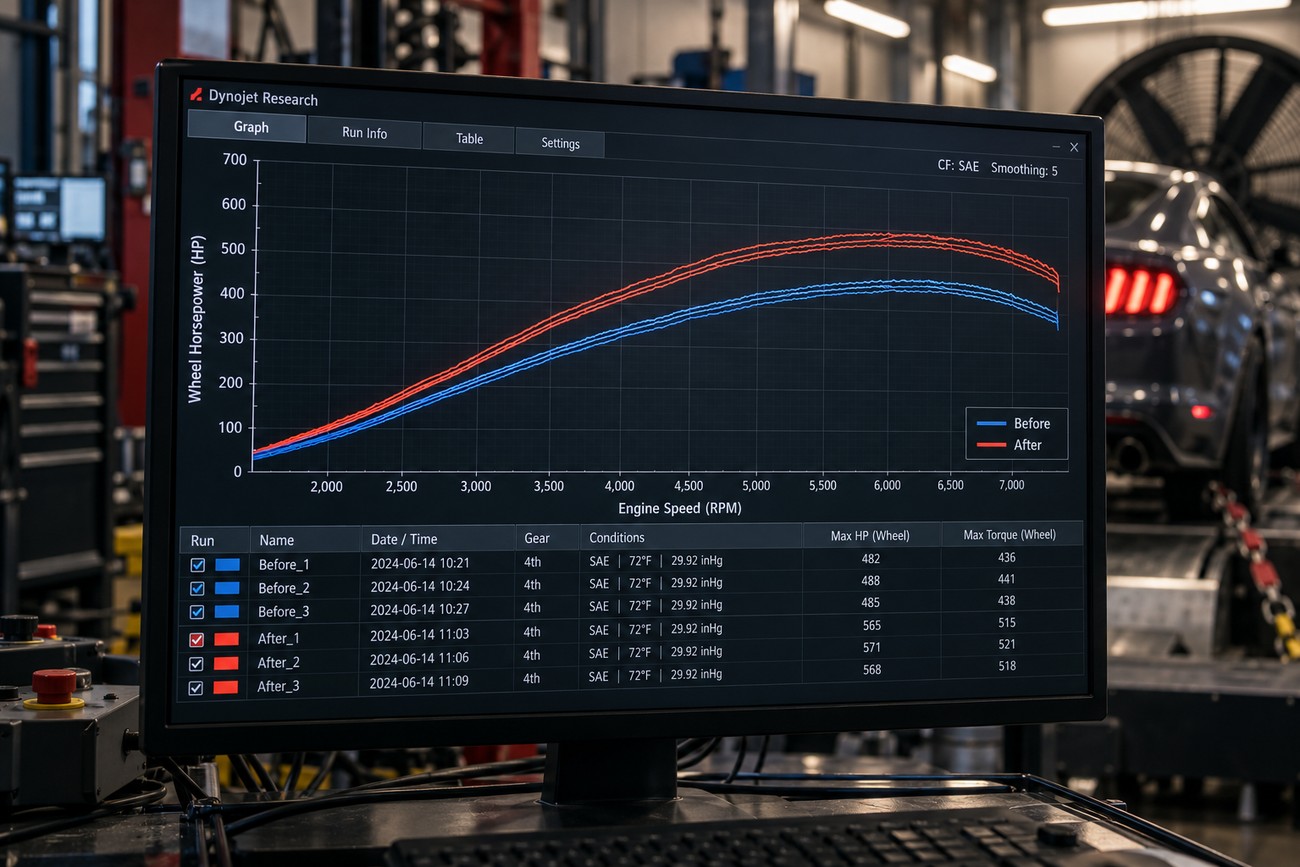The image size is (1300, 867).
Task: Uncheck the Before_2 run checkbox
Action: click(197, 588)
